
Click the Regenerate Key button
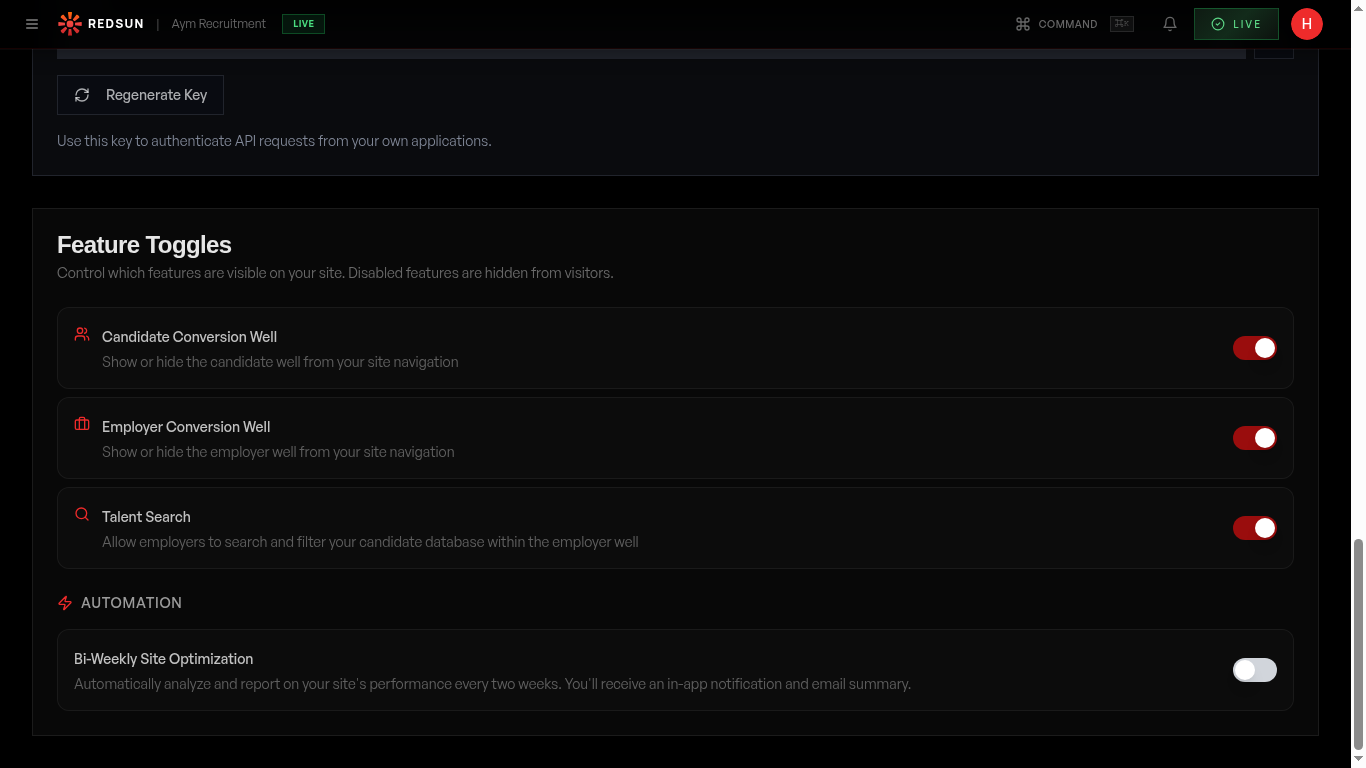(x=140, y=94)
